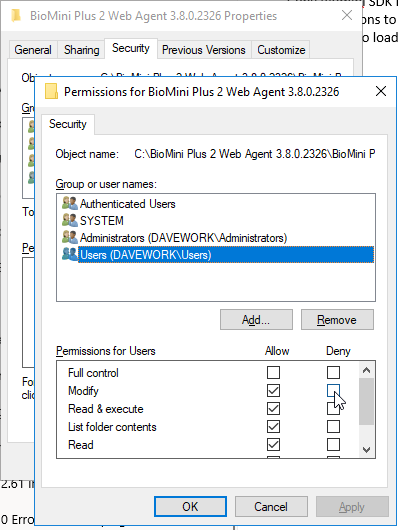Click the Remove button

point(337,319)
